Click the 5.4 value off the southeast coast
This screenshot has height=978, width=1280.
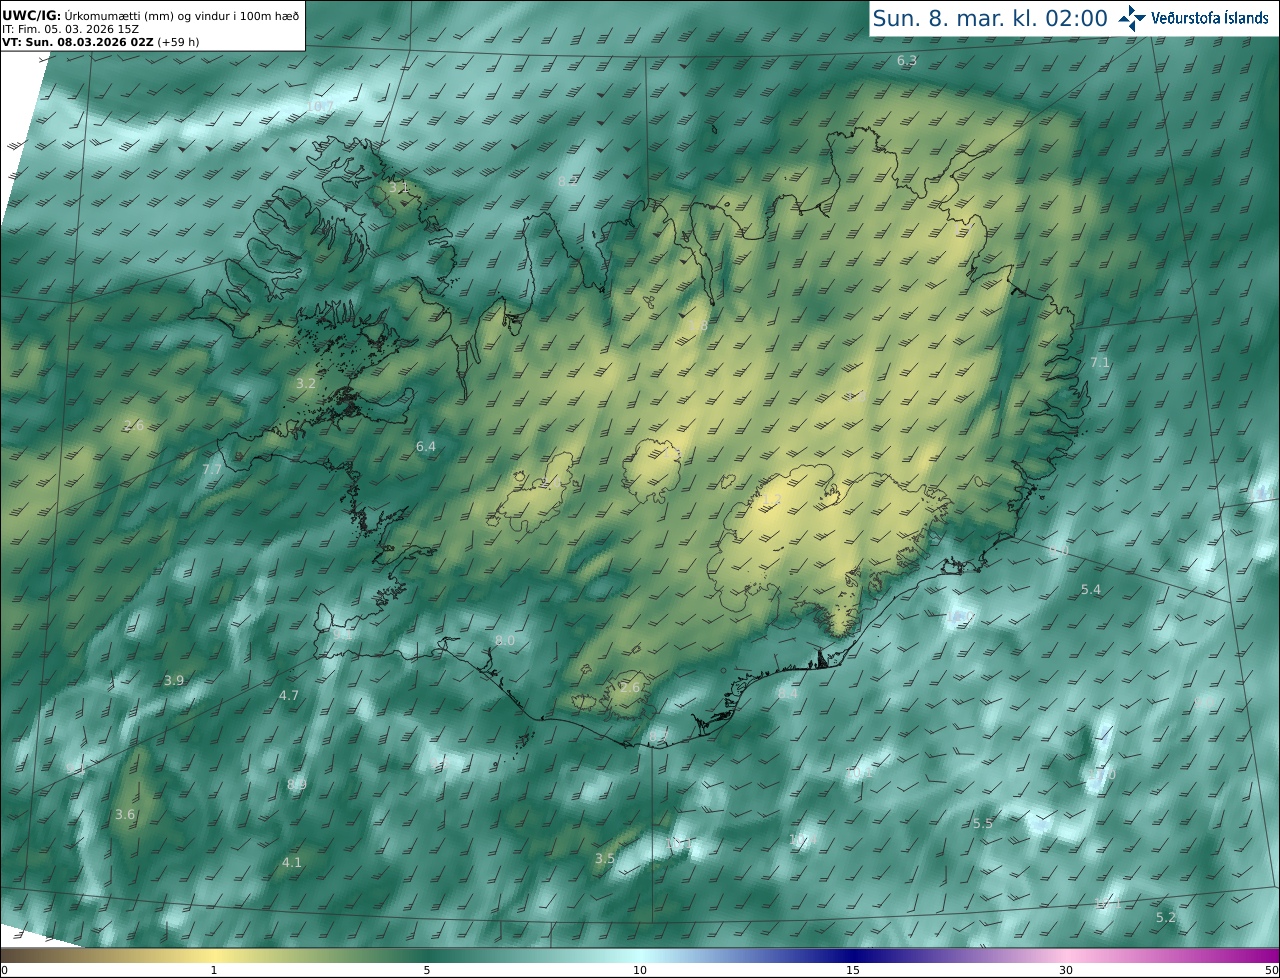1091,590
